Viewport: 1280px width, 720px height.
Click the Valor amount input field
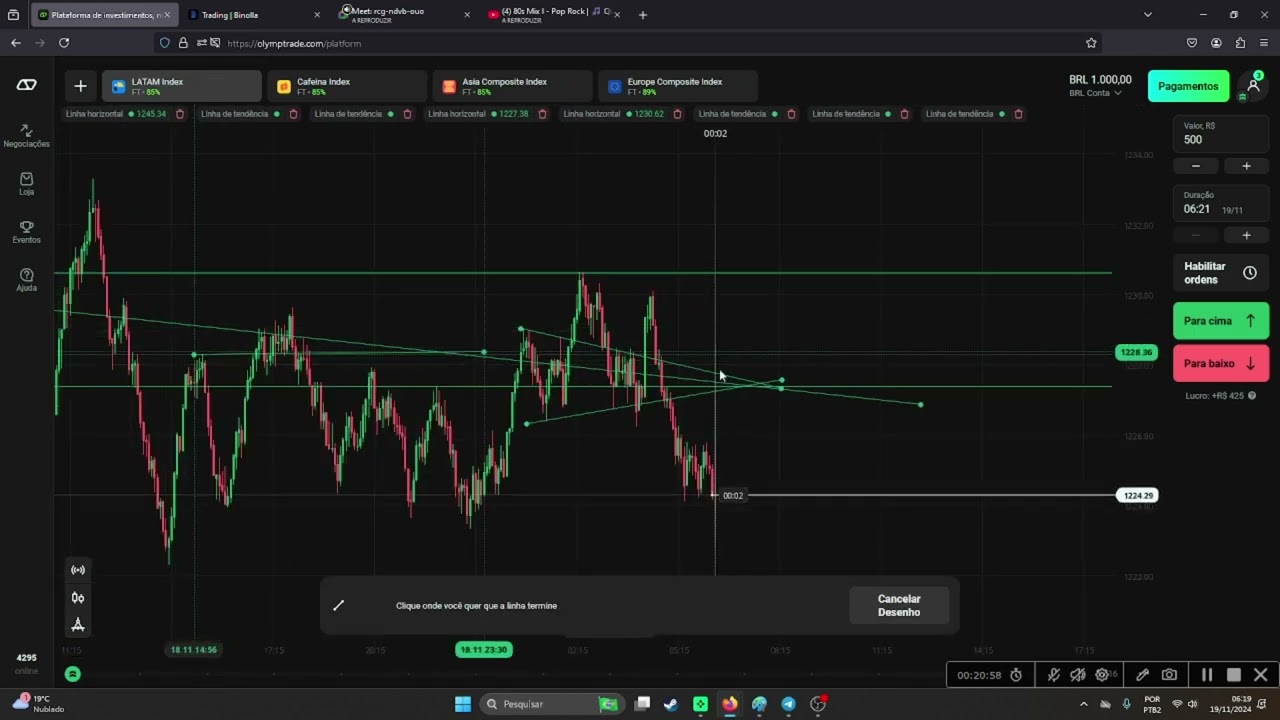pyautogui.click(x=1221, y=133)
